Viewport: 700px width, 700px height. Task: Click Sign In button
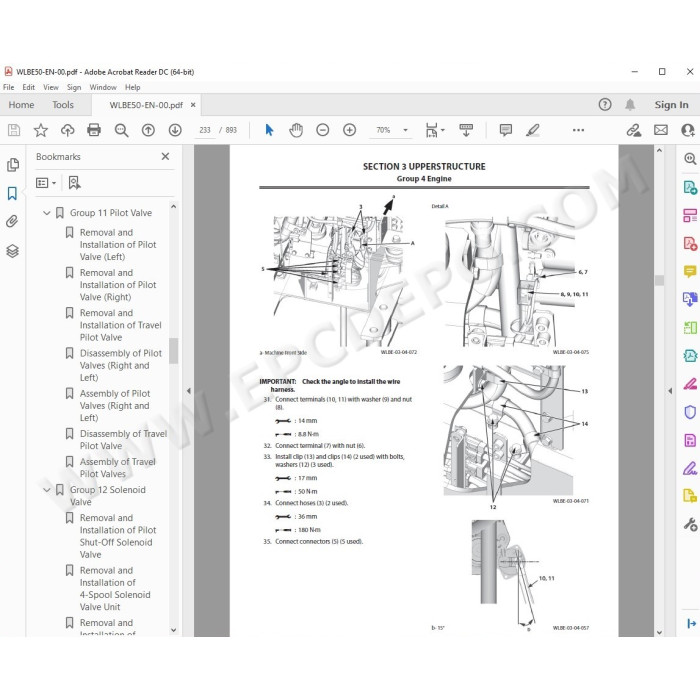[671, 104]
